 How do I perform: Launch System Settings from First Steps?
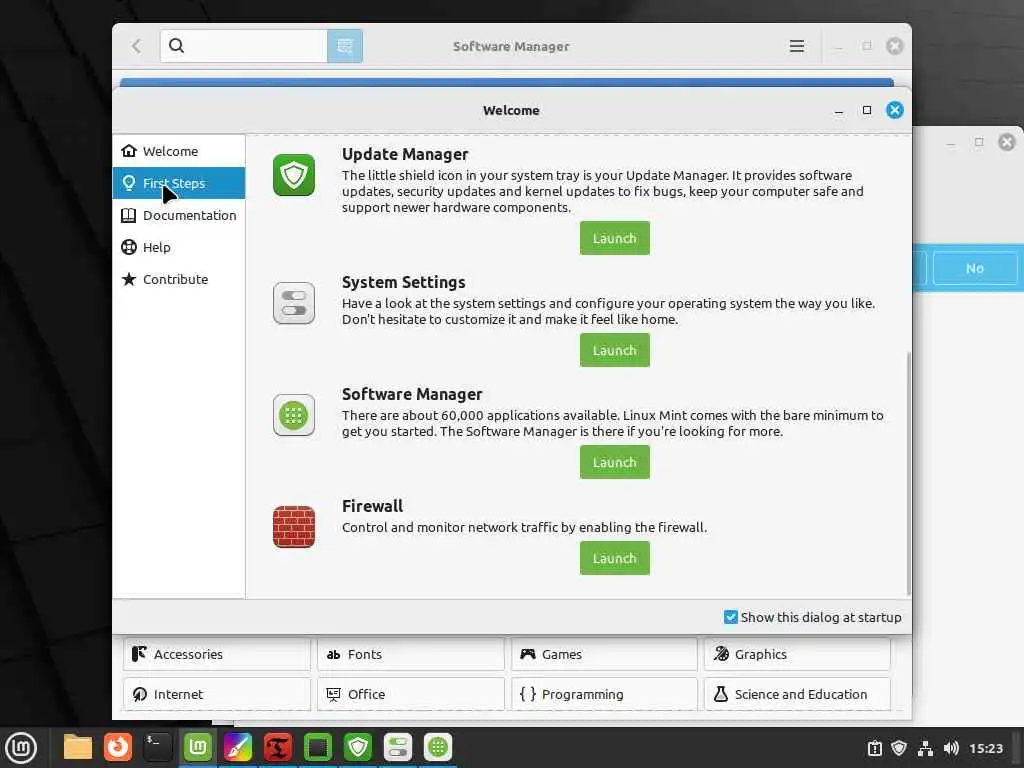(615, 350)
